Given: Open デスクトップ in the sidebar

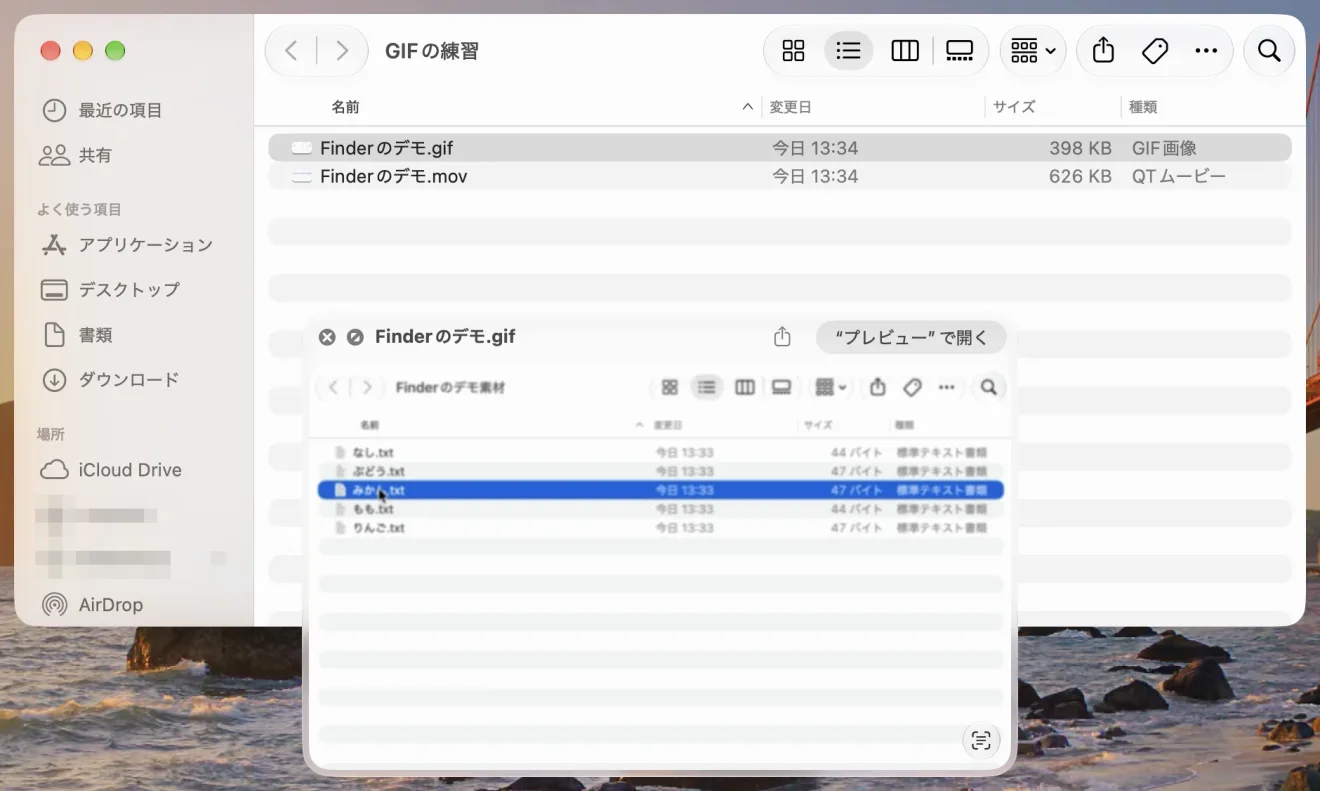Looking at the screenshot, I should coord(110,290).
